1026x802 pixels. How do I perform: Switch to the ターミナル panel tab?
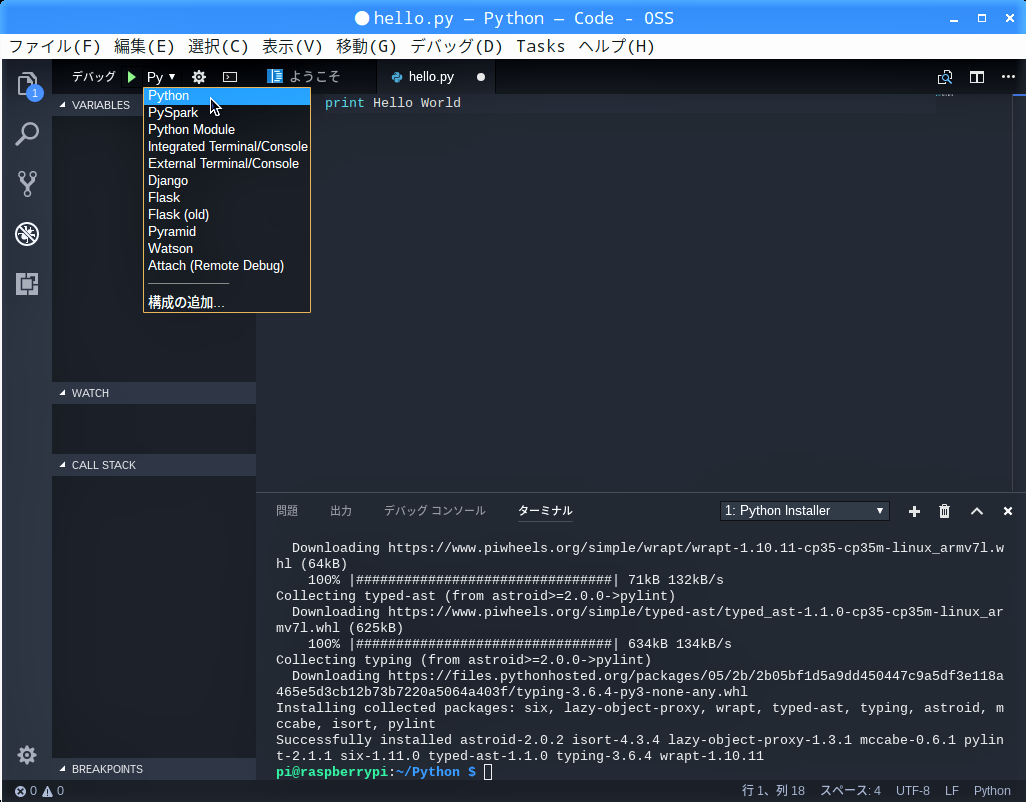point(545,511)
